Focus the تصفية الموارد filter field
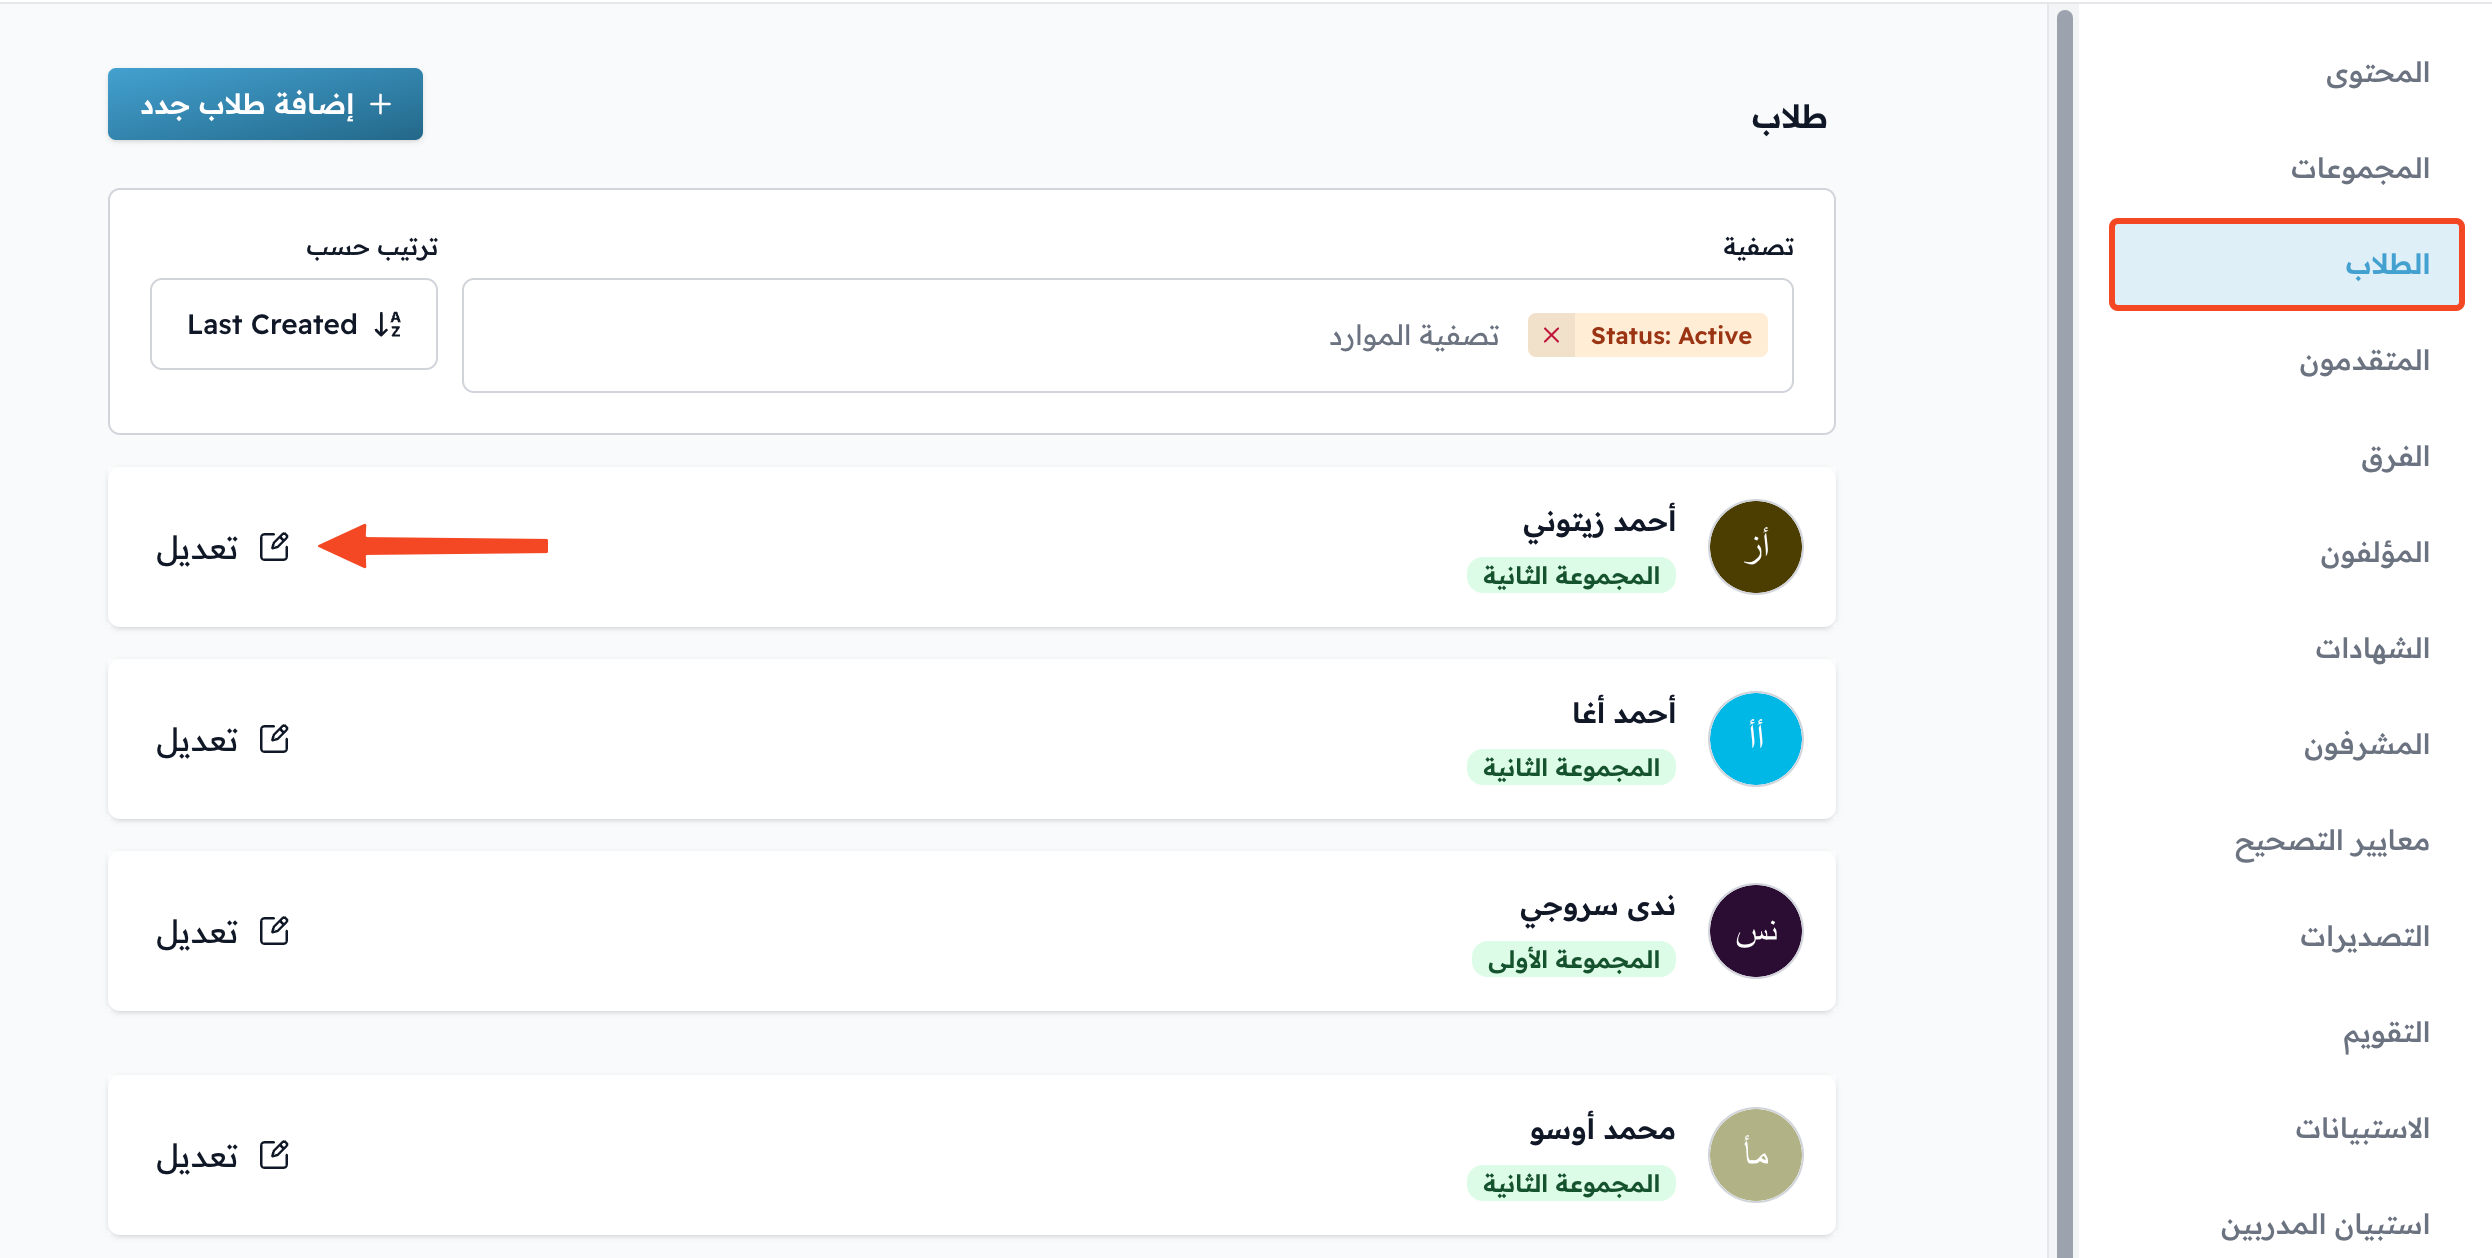Viewport: 2492px width, 1258px height. 1128,336
